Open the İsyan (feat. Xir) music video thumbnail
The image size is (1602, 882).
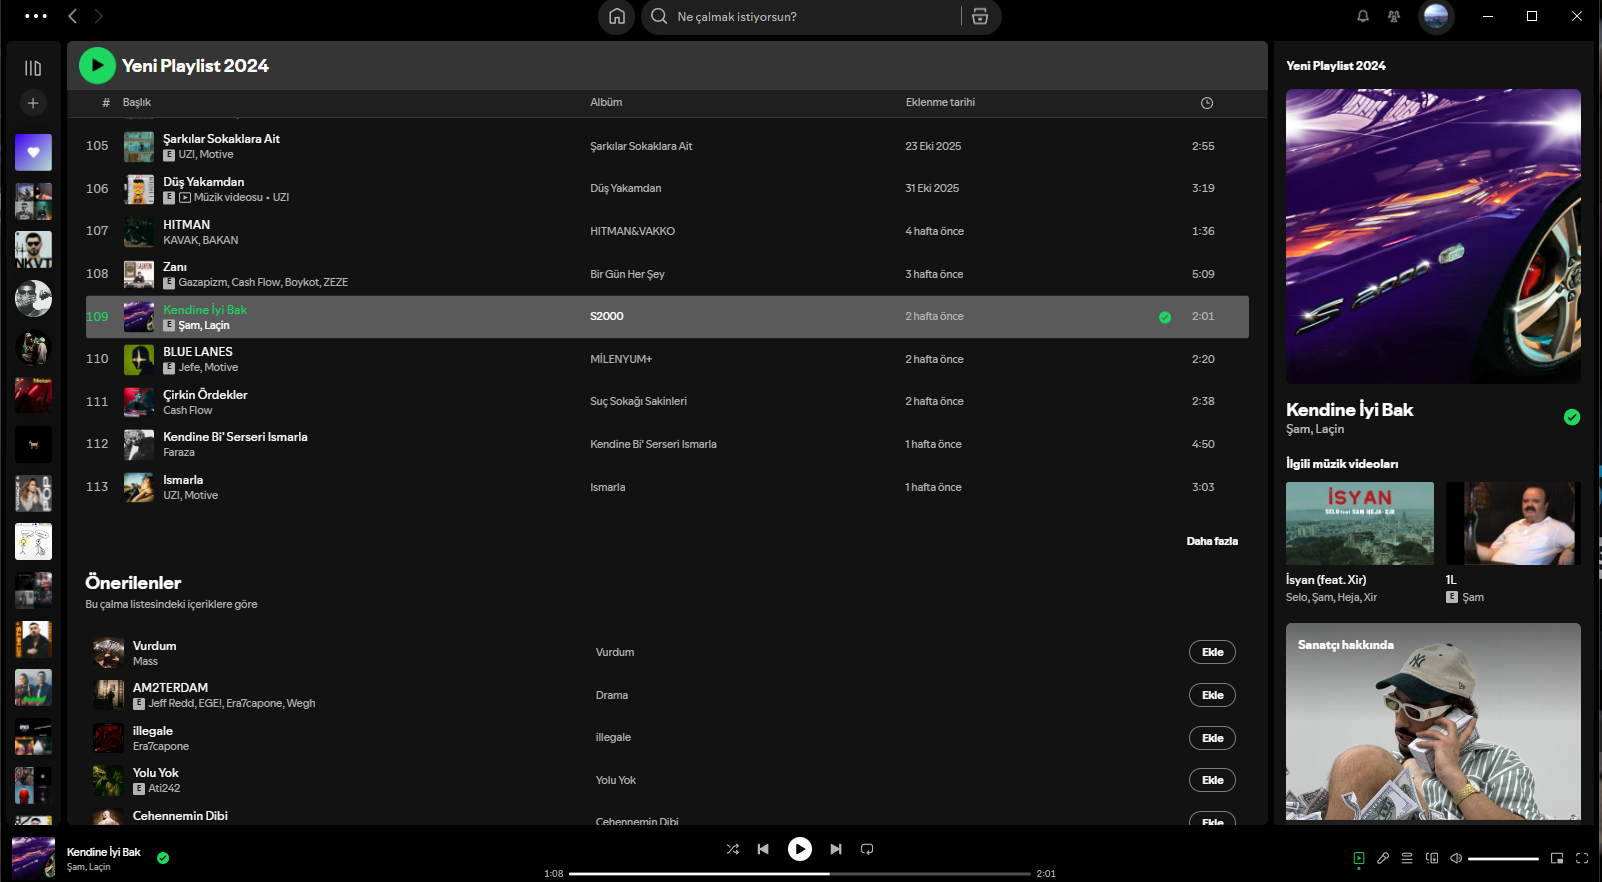[1360, 523]
